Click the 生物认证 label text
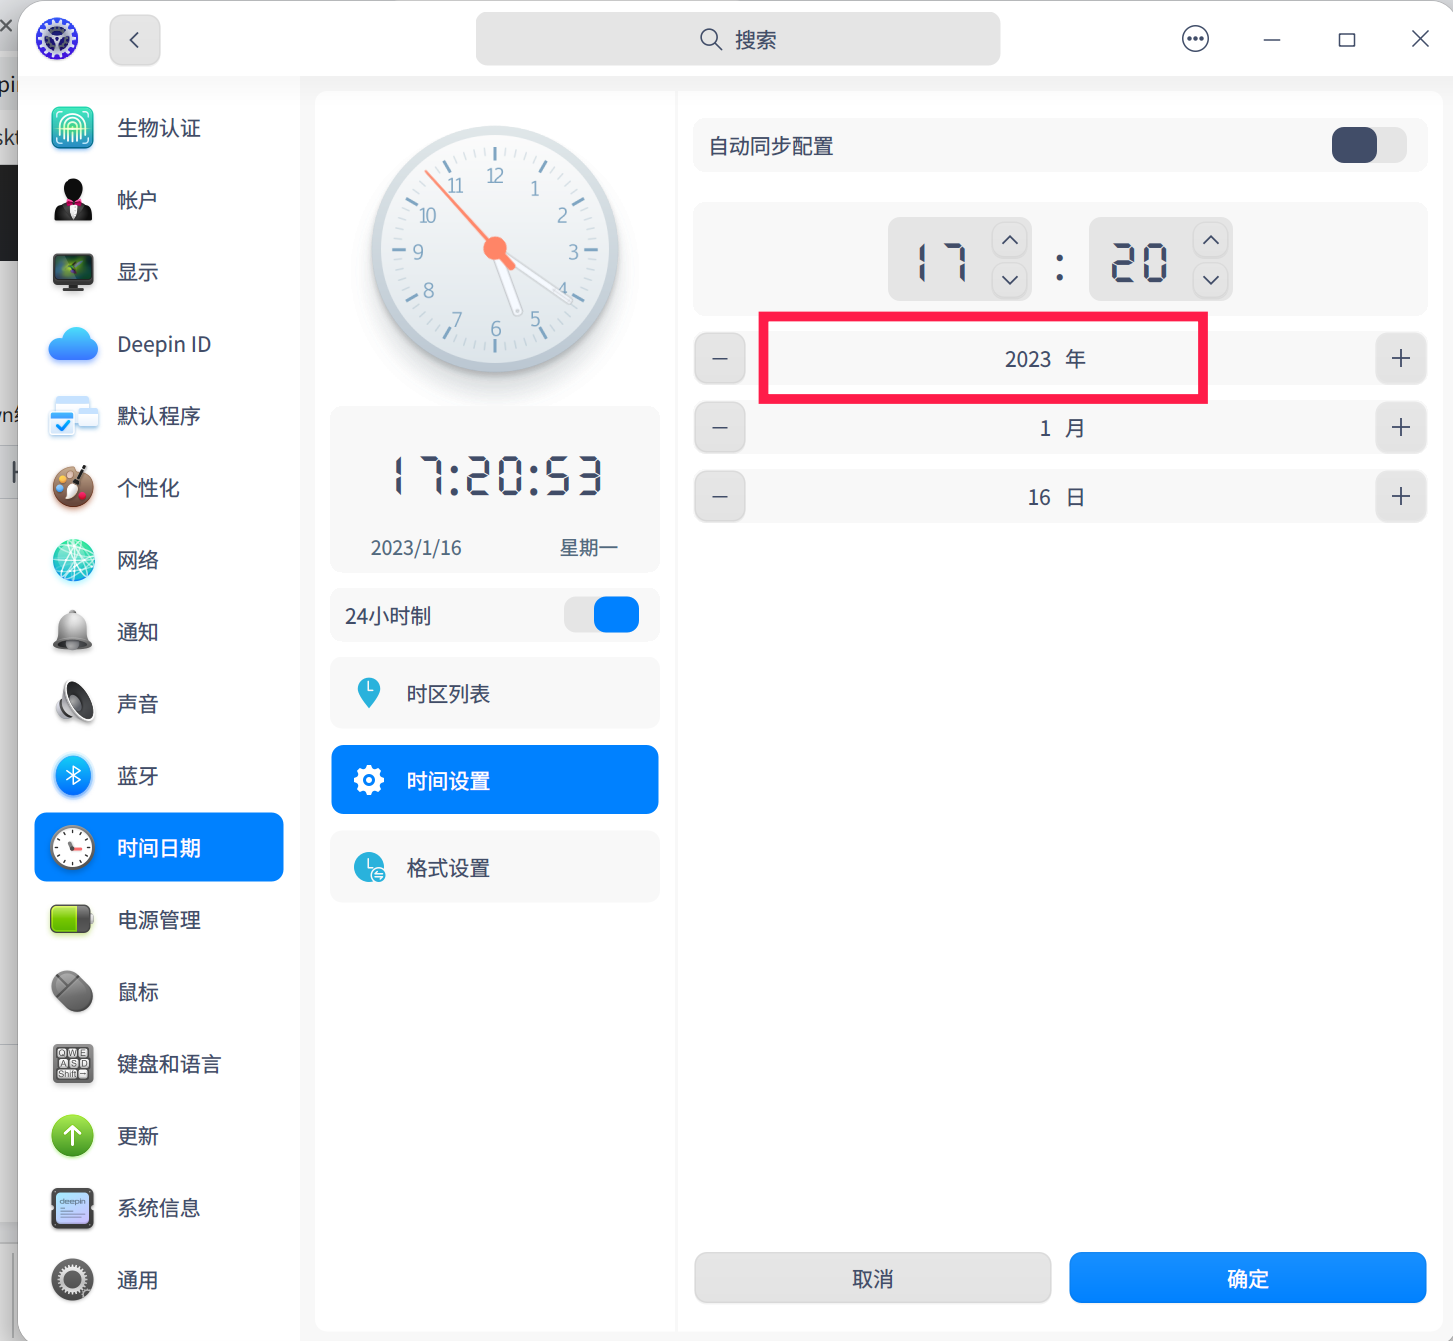The image size is (1453, 1341). pyautogui.click(x=159, y=128)
